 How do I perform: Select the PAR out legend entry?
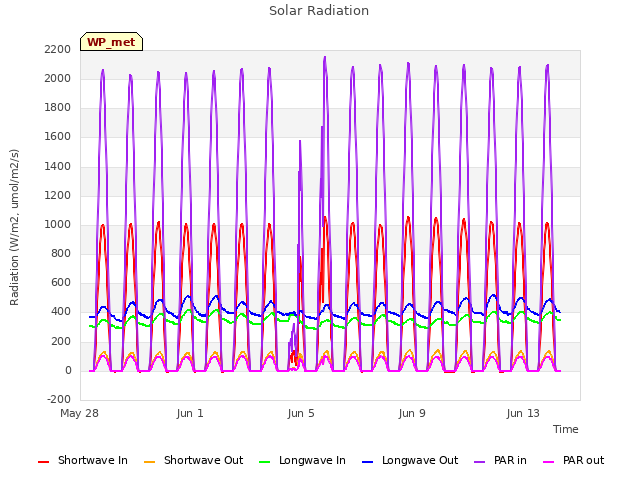click(573, 460)
